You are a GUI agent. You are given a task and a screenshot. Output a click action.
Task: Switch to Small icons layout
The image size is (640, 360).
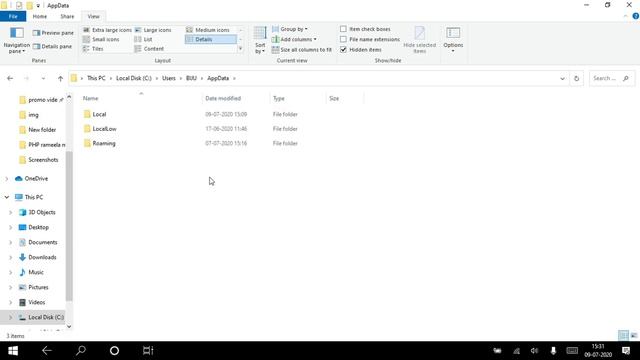pos(101,39)
